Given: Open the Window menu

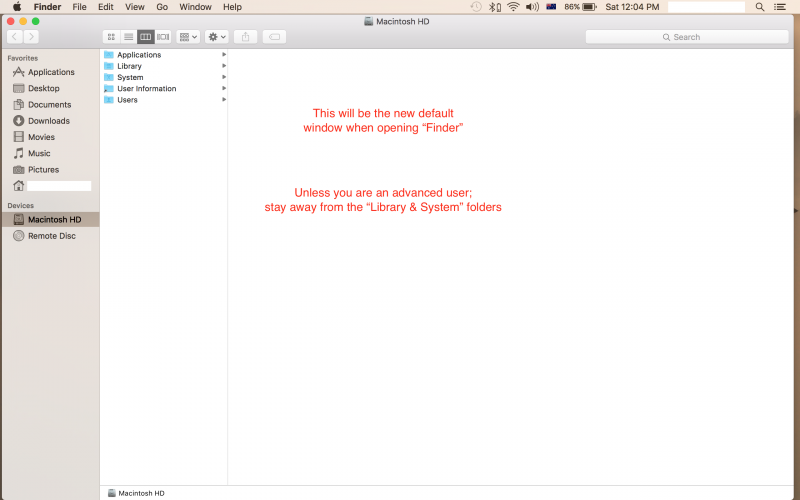Looking at the screenshot, I should [x=195, y=7].
